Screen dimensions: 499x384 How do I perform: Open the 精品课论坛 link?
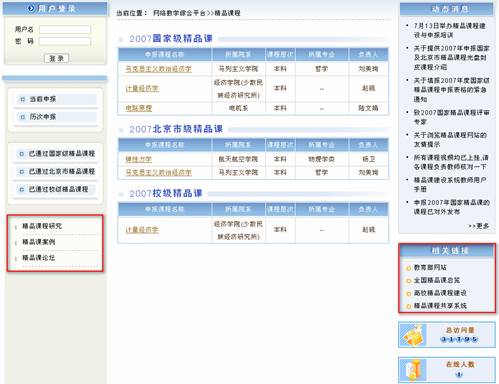(39, 258)
